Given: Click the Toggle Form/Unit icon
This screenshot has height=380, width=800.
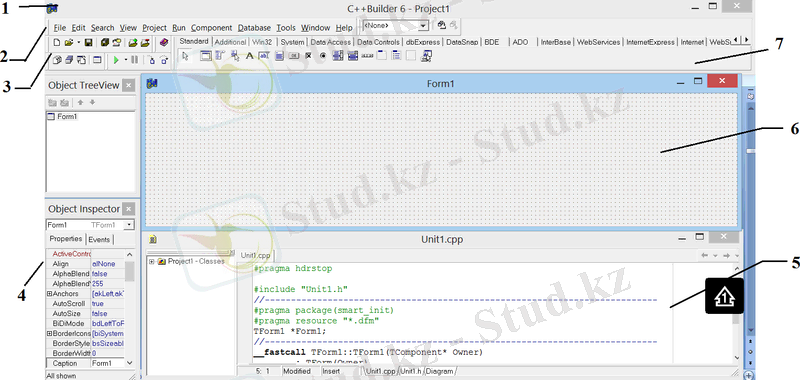Looking at the screenshot, I should (x=81, y=60).
